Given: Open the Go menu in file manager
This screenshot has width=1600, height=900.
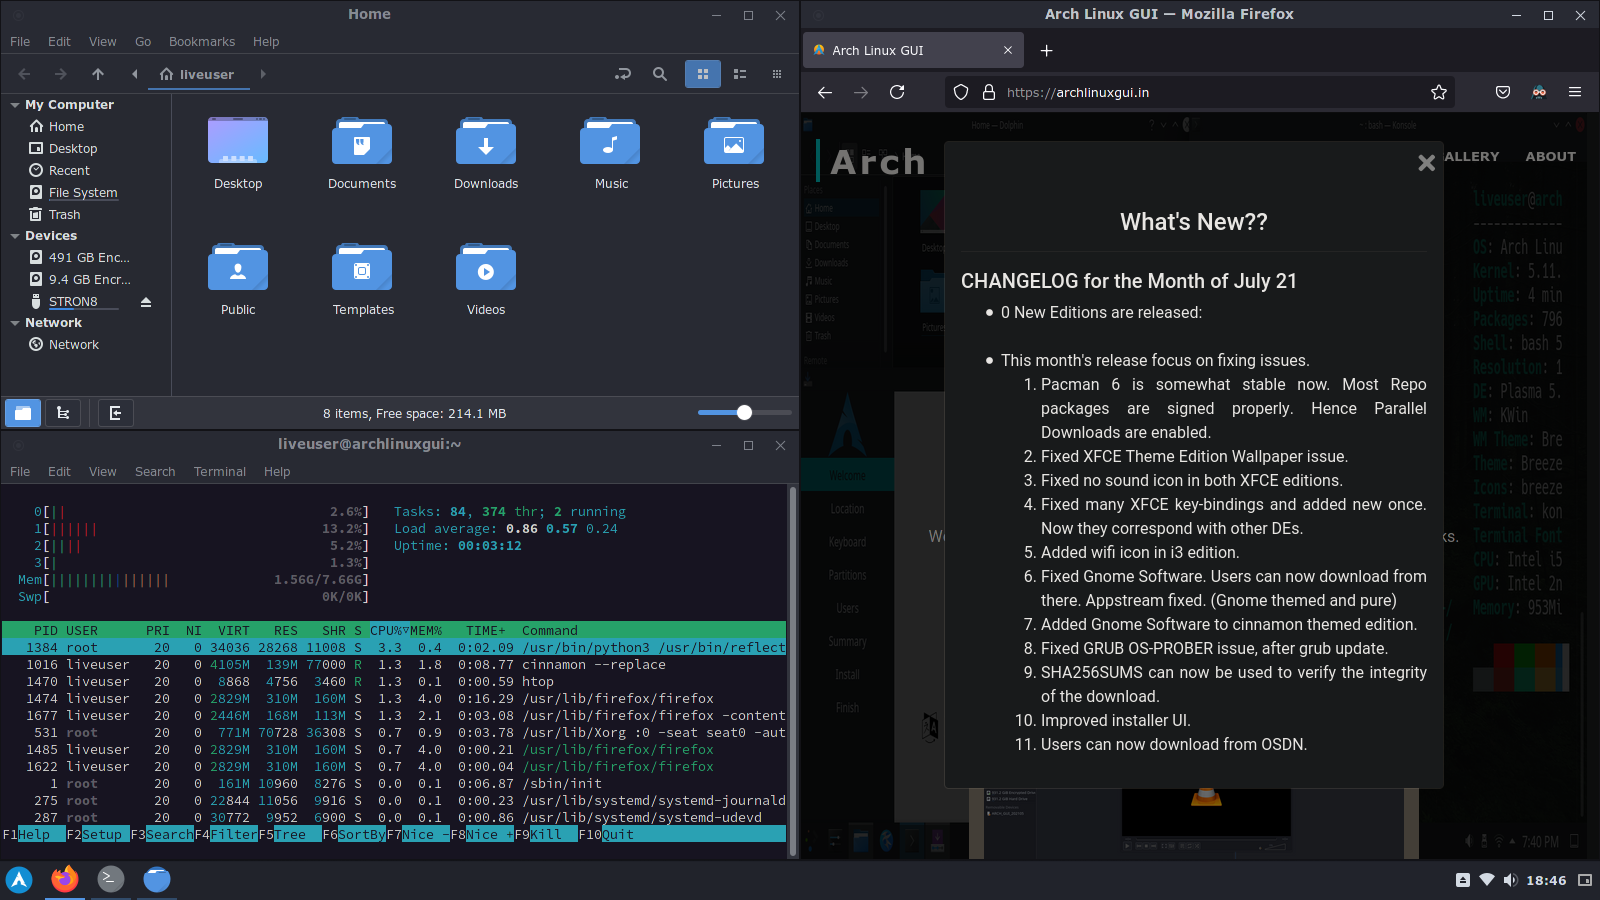Looking at the screenshot, I should tap(143, 42).
